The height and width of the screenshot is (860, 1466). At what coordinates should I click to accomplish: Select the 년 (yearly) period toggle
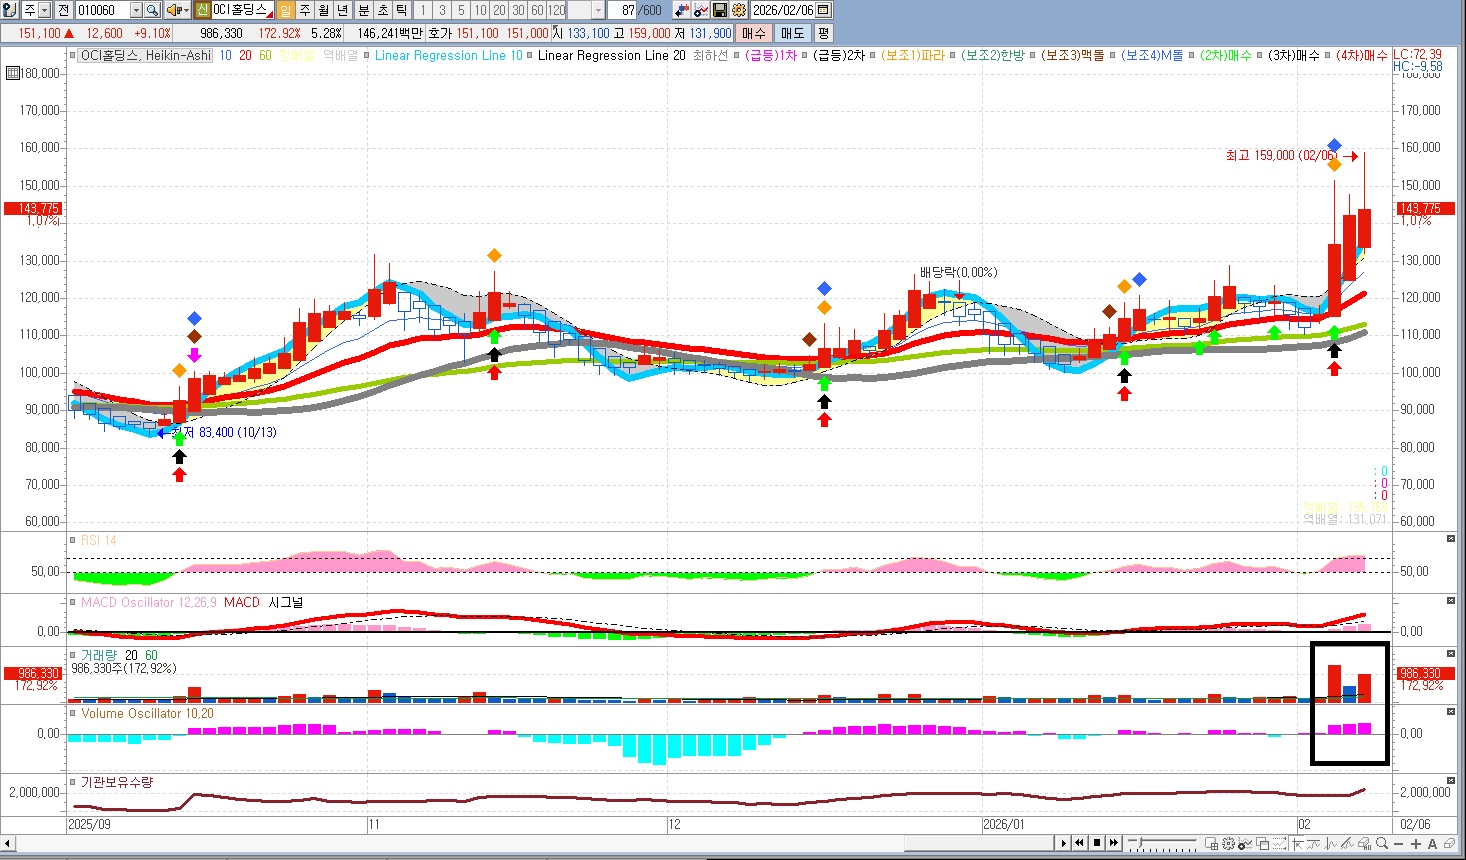(343, 10)
